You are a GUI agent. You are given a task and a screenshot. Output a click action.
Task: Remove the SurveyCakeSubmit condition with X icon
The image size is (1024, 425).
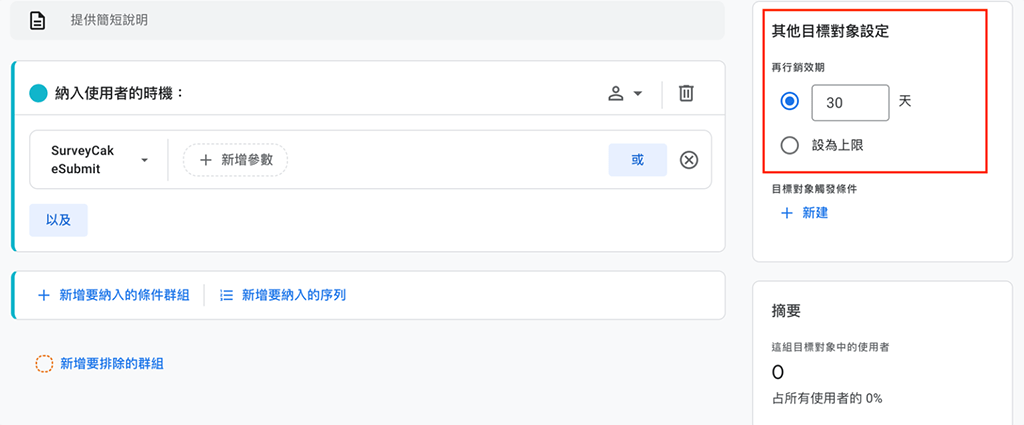[689, 160]
